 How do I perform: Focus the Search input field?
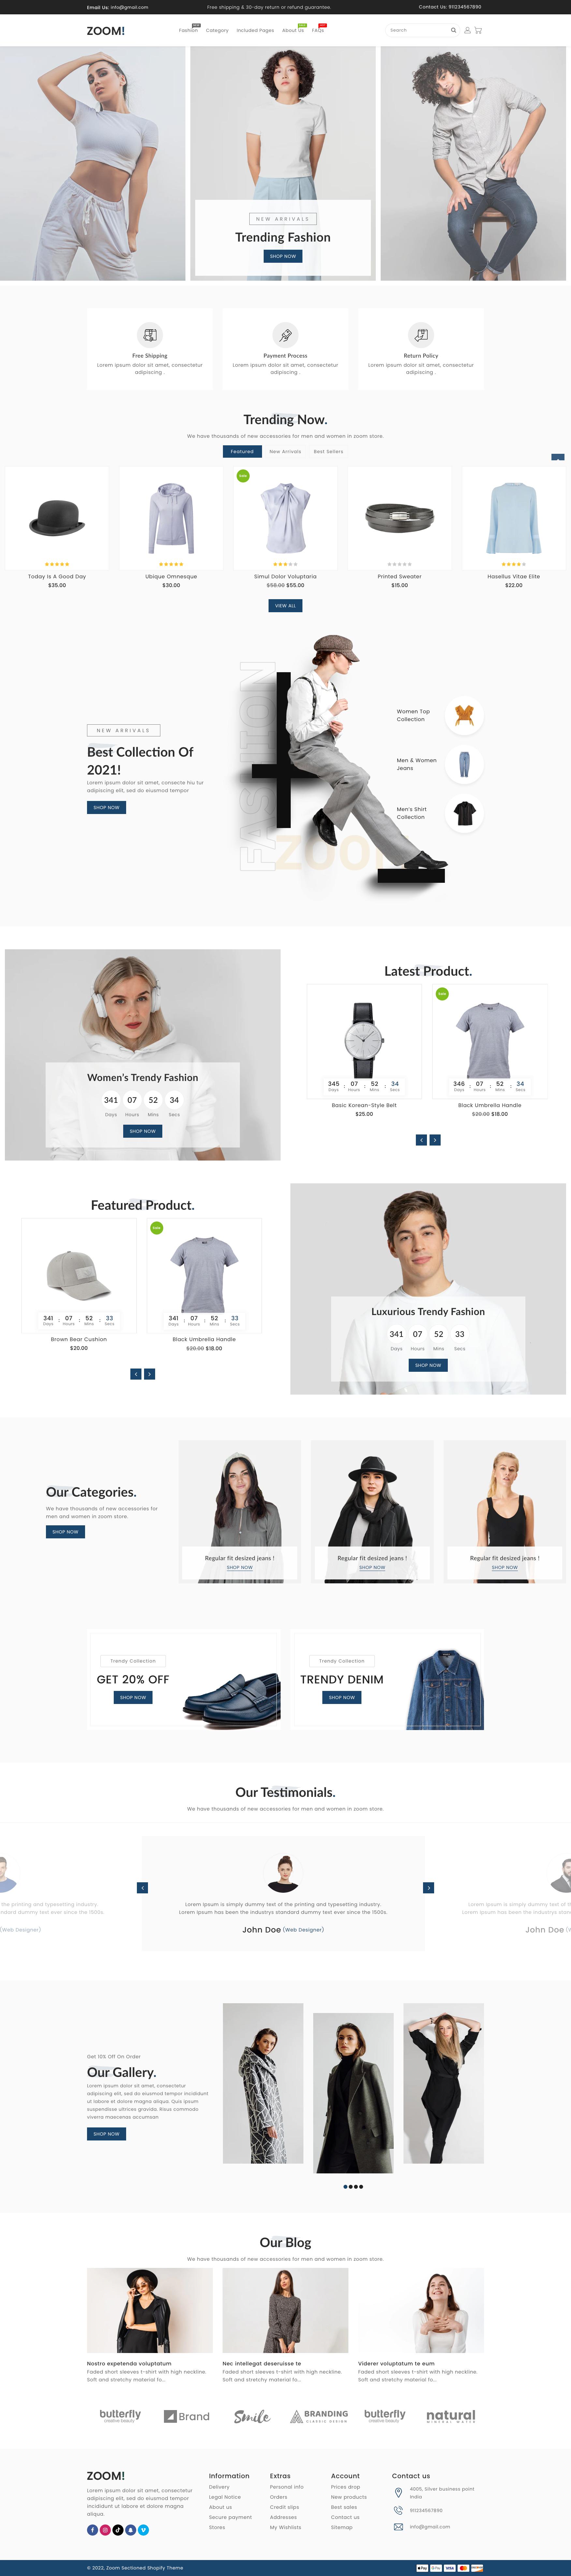[417, 30]
